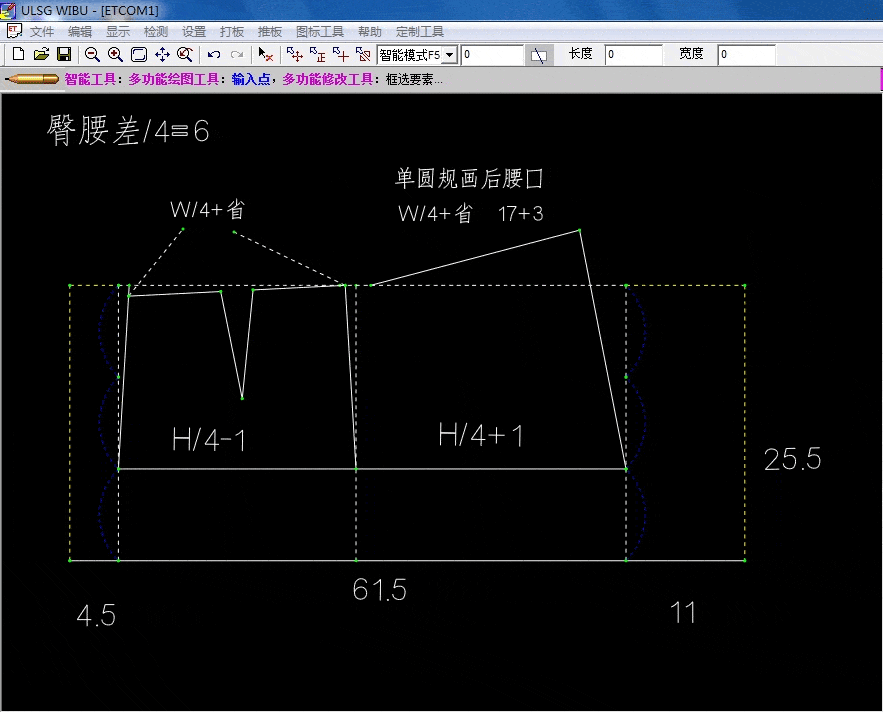Click the 长度 input field
Screen dimensions: 883x712
point(633,55)
